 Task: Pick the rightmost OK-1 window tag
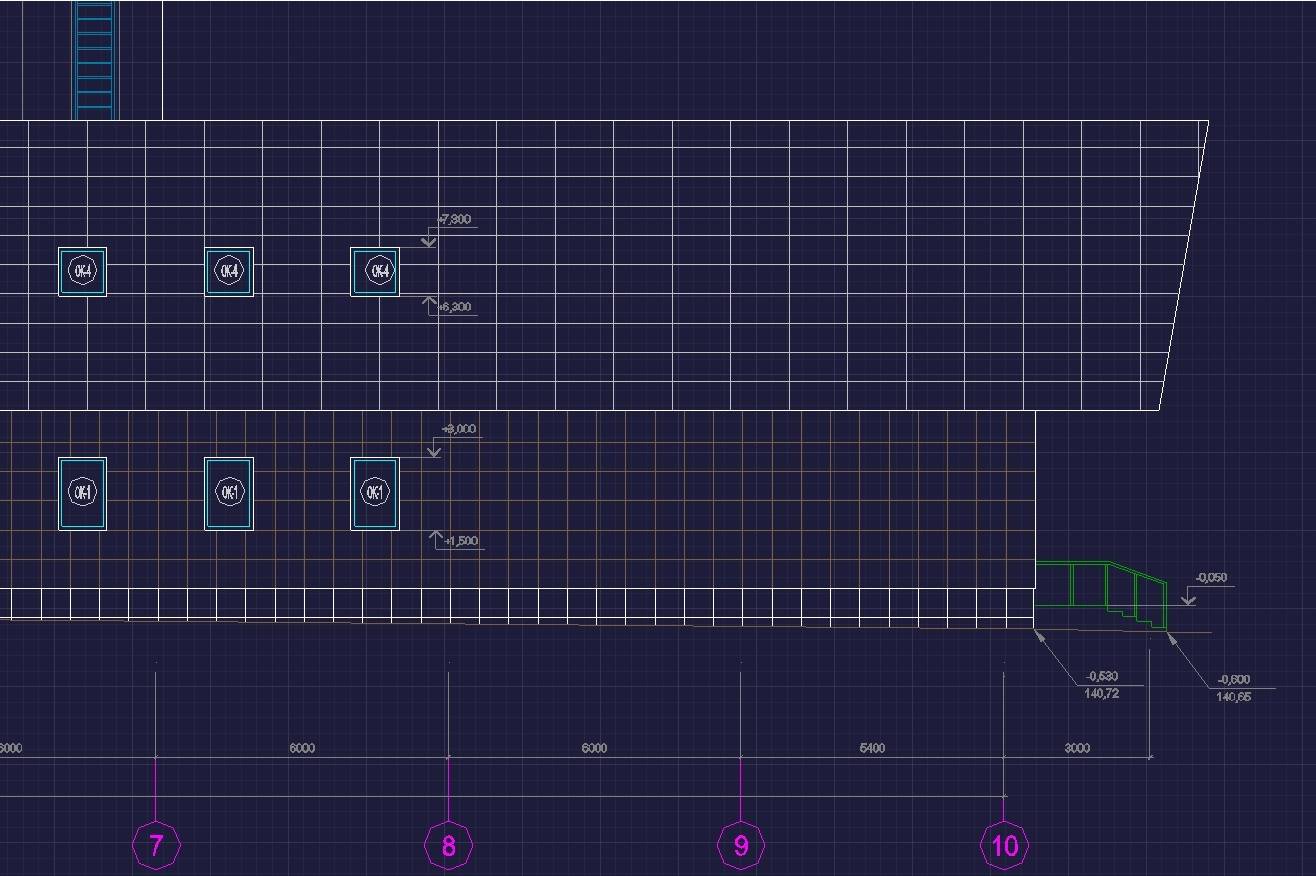pyautogui.click(x=374, y=492)
